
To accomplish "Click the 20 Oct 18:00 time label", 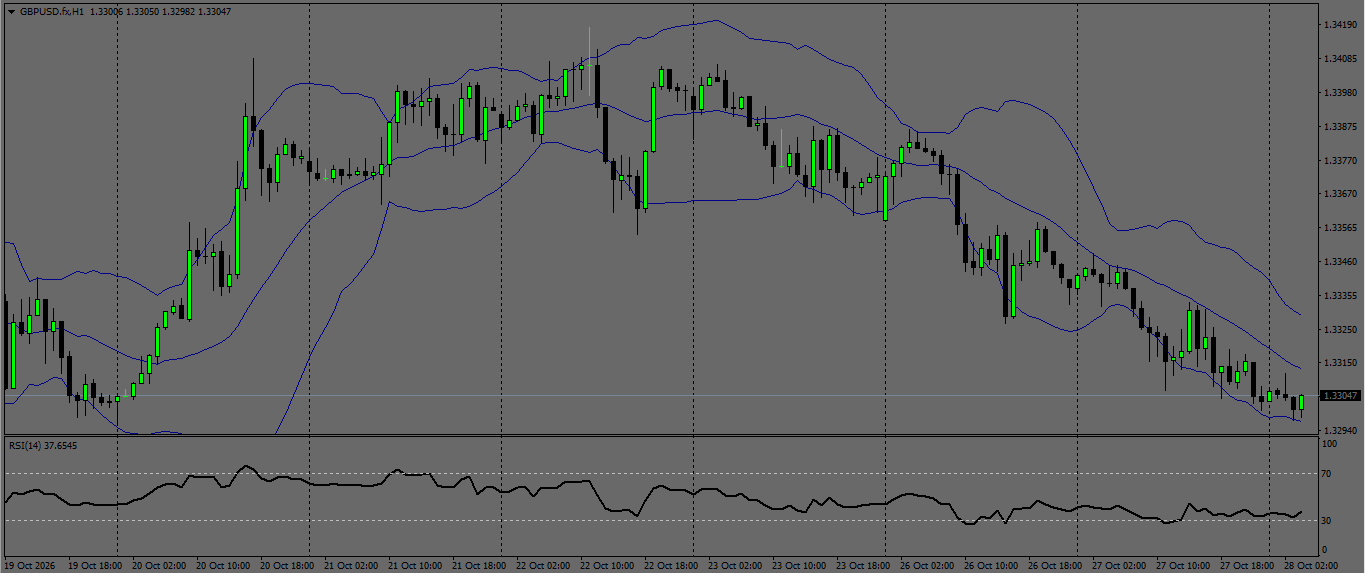I will click(287, 565).
